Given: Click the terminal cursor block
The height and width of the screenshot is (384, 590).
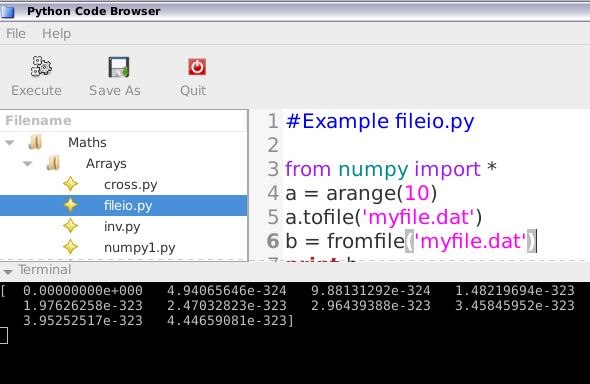Looking at the screenshot, I should click(x=4, y=335).
